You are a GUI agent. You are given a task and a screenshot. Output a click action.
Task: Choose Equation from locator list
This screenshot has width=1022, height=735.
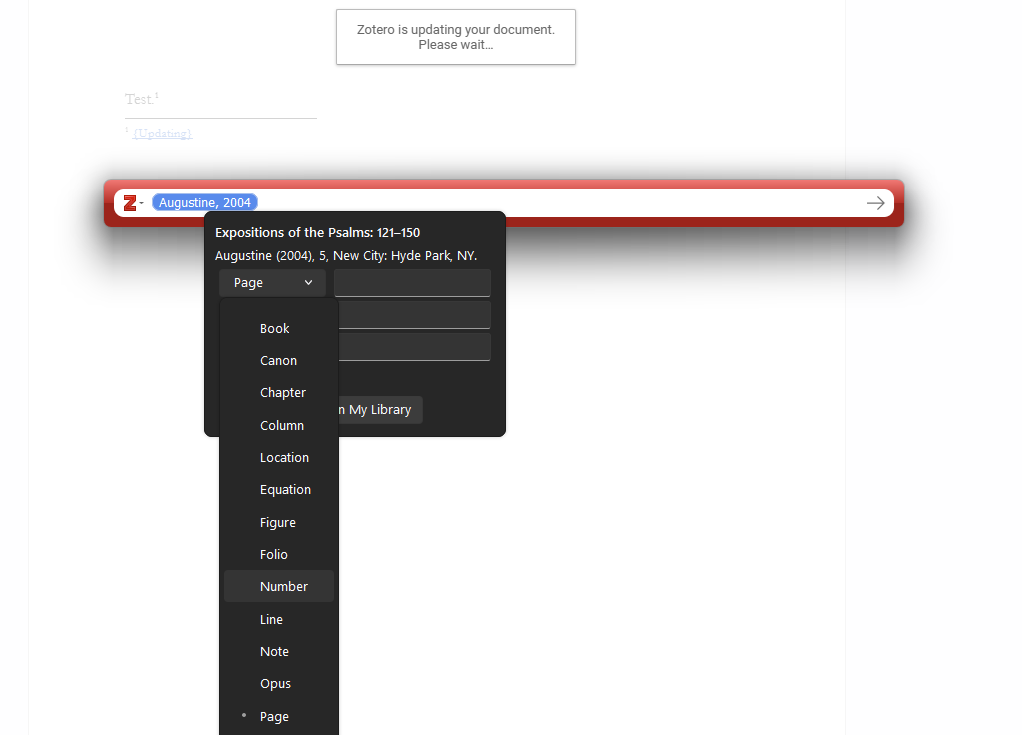pos(279,489)
